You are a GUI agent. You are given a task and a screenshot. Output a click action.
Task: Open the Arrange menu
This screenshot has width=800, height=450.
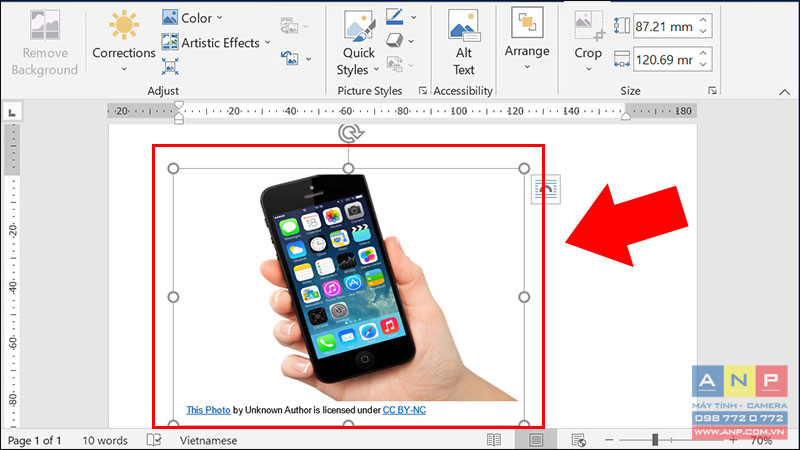pos(527,39)
